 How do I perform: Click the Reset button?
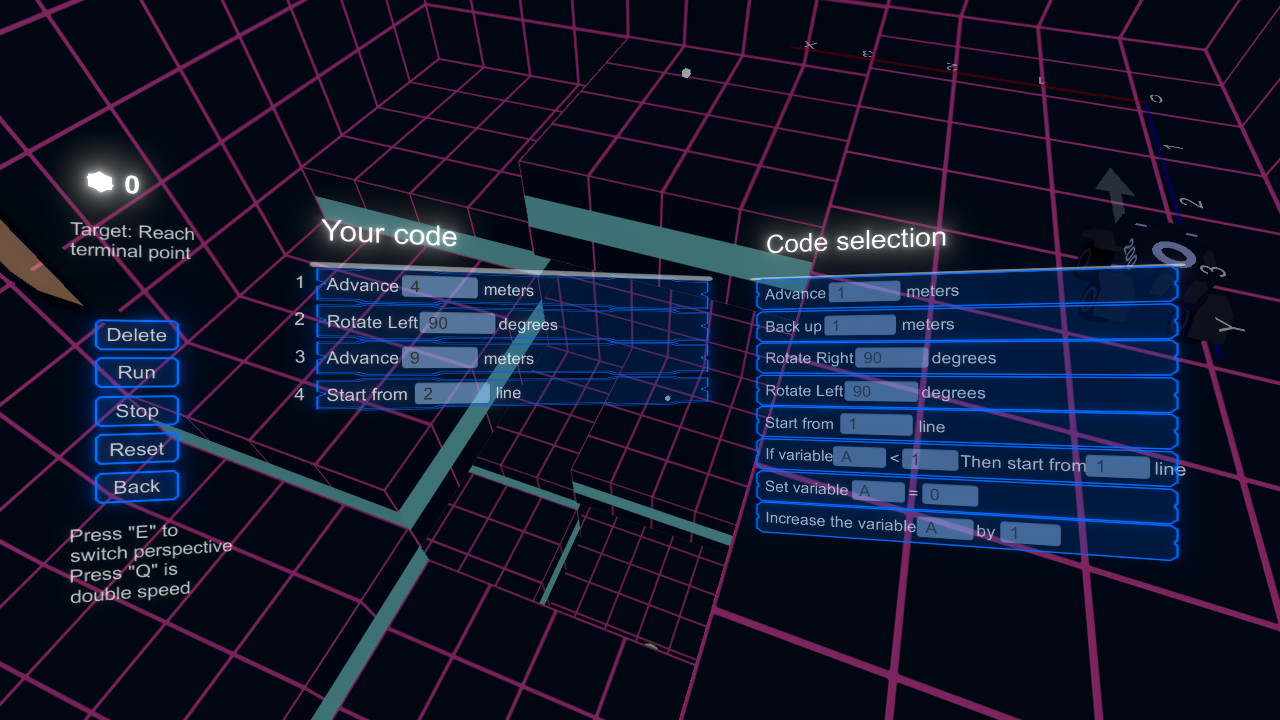137,449
